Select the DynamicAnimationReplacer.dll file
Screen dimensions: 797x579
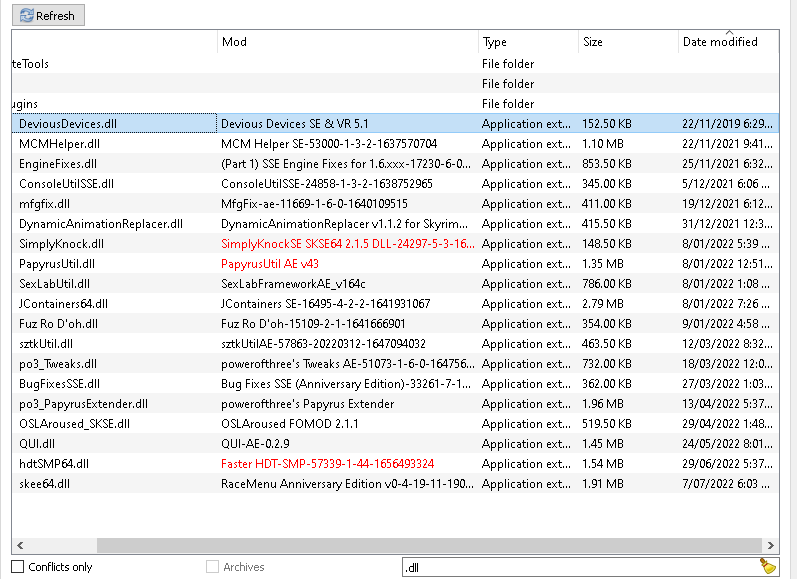(101, 224)
